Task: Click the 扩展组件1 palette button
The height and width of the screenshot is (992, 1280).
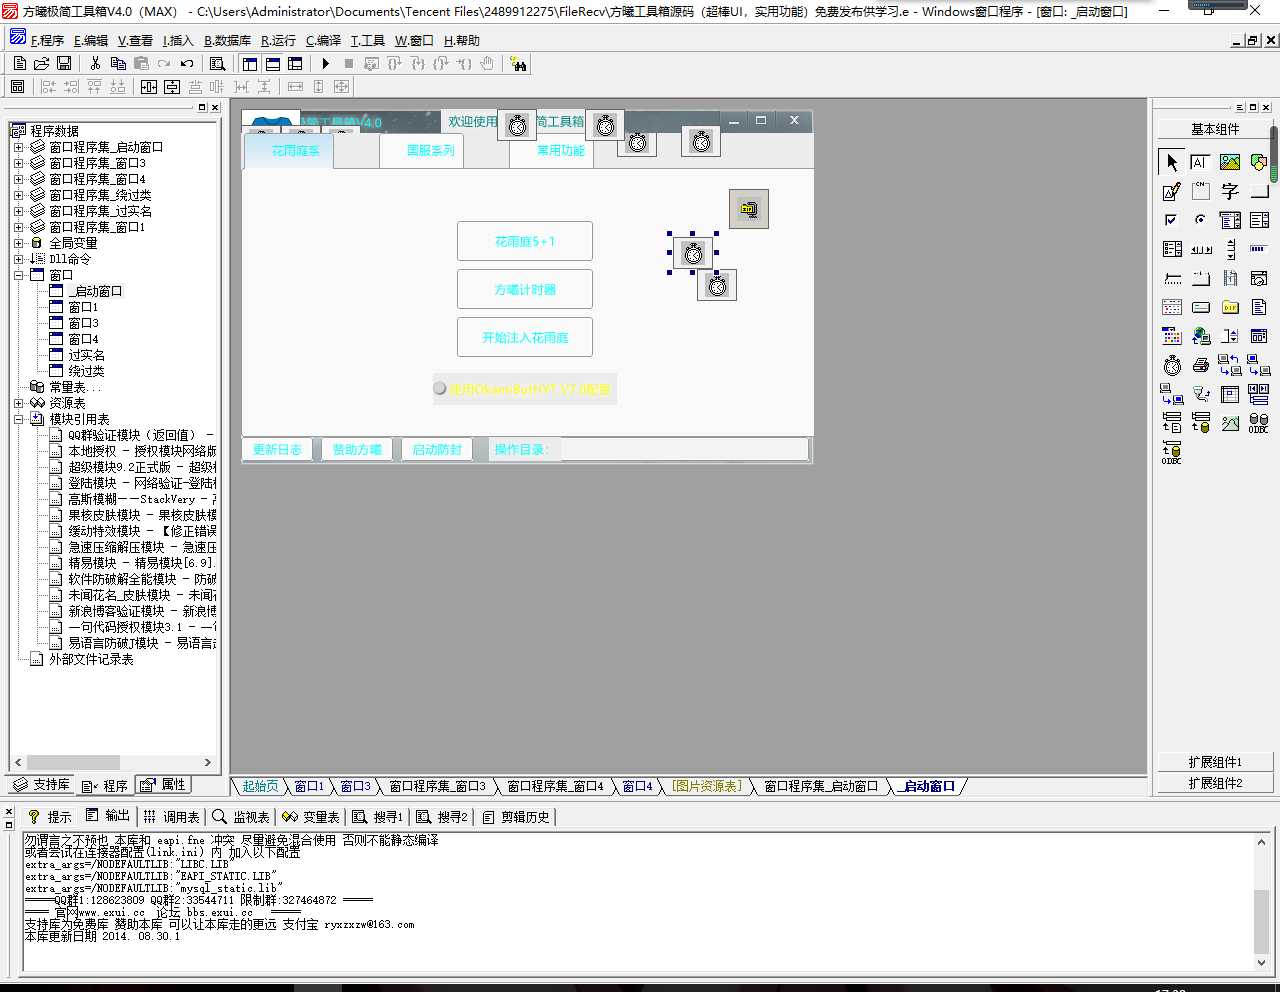Action: tap(1215, 762)
